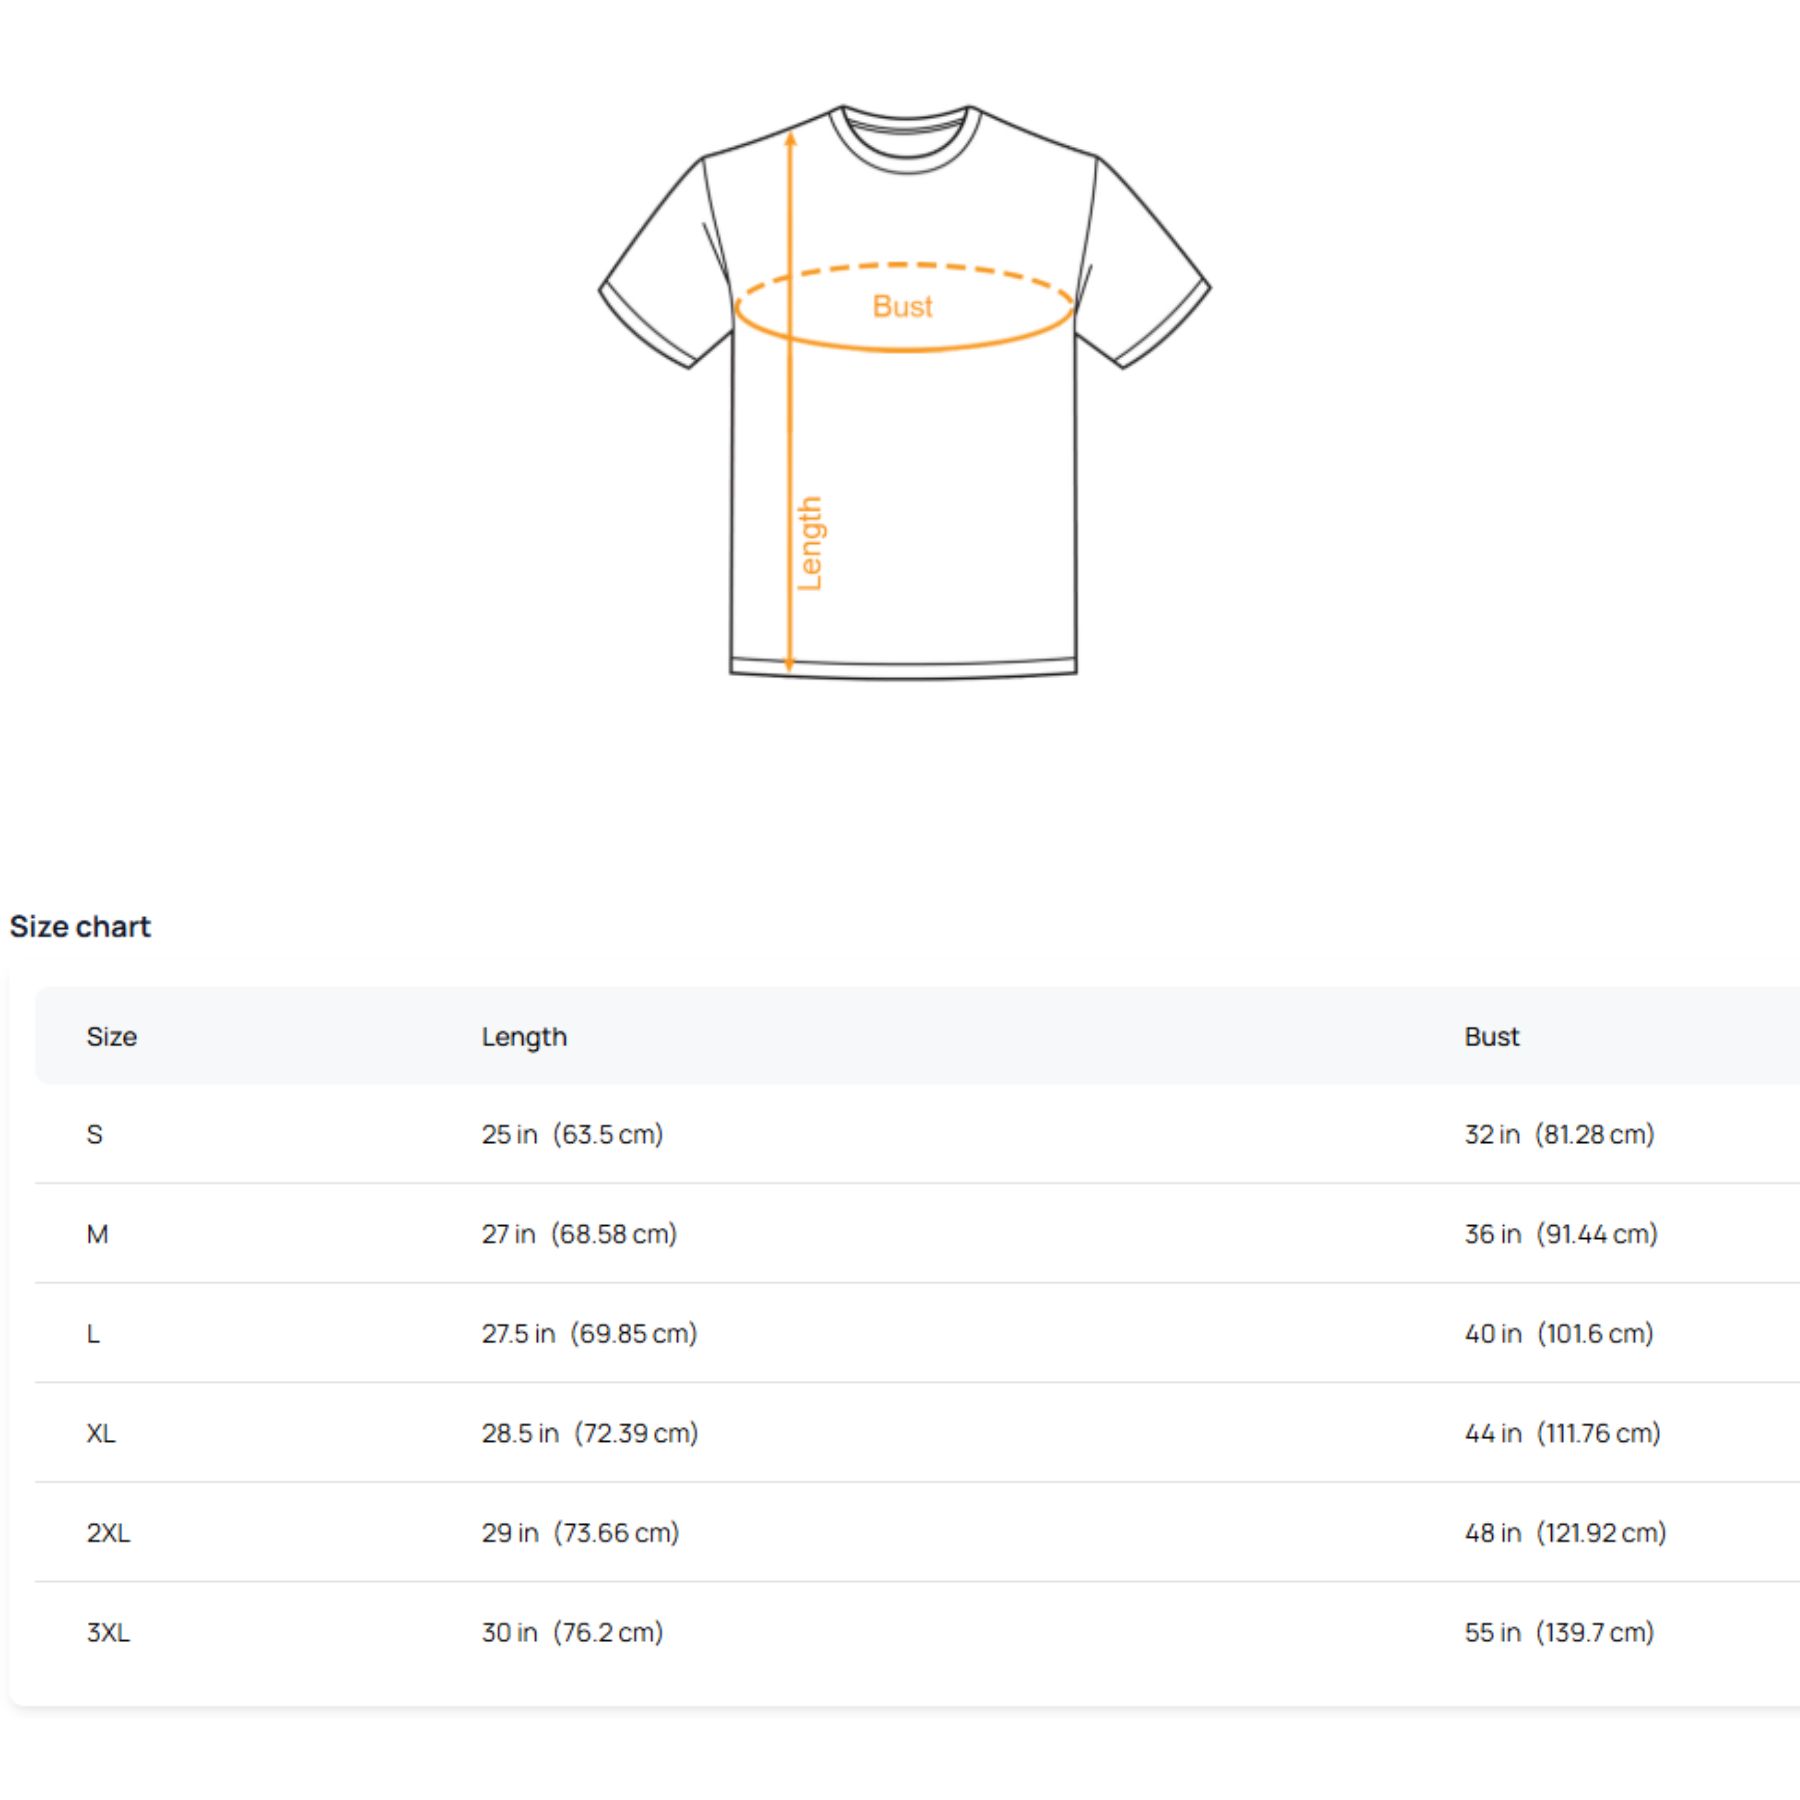Click the 36 in (91.44 cm) bust value
The width and height of the screenshot is (1800, 1800).
(1561, 1234)
